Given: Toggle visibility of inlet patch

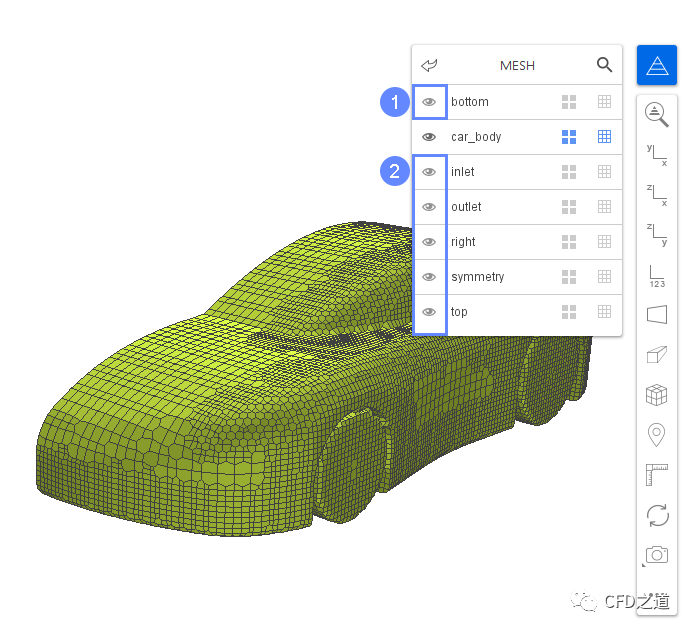Looking at the screenshot, I should tap(429, 172).
